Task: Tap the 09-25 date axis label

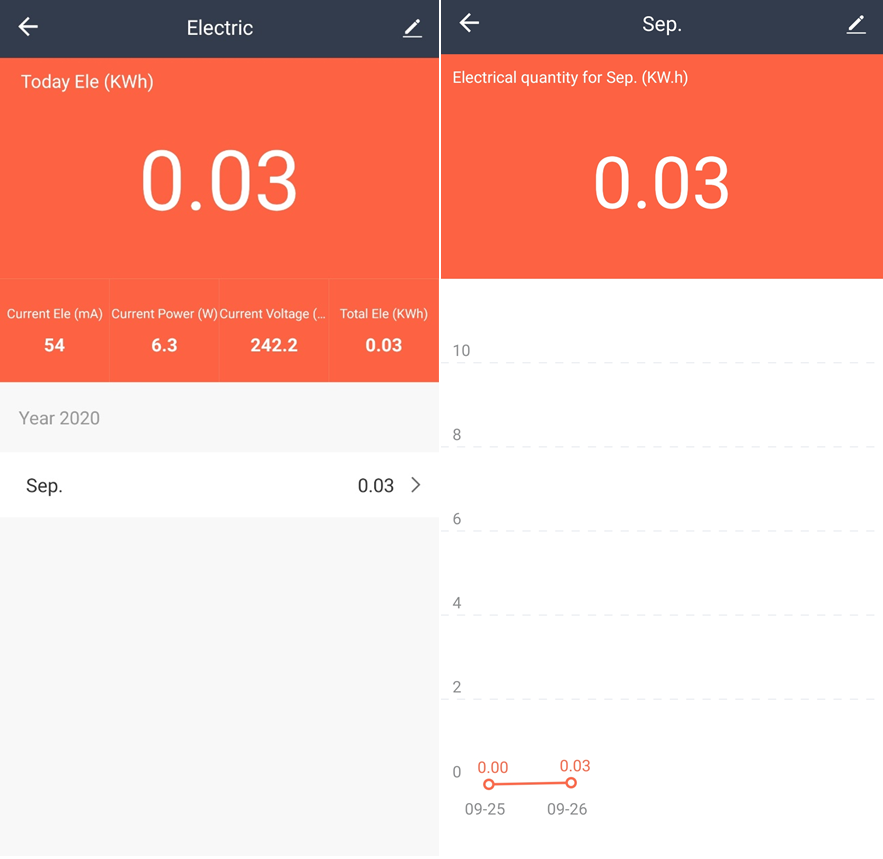Action: point(485,809)
